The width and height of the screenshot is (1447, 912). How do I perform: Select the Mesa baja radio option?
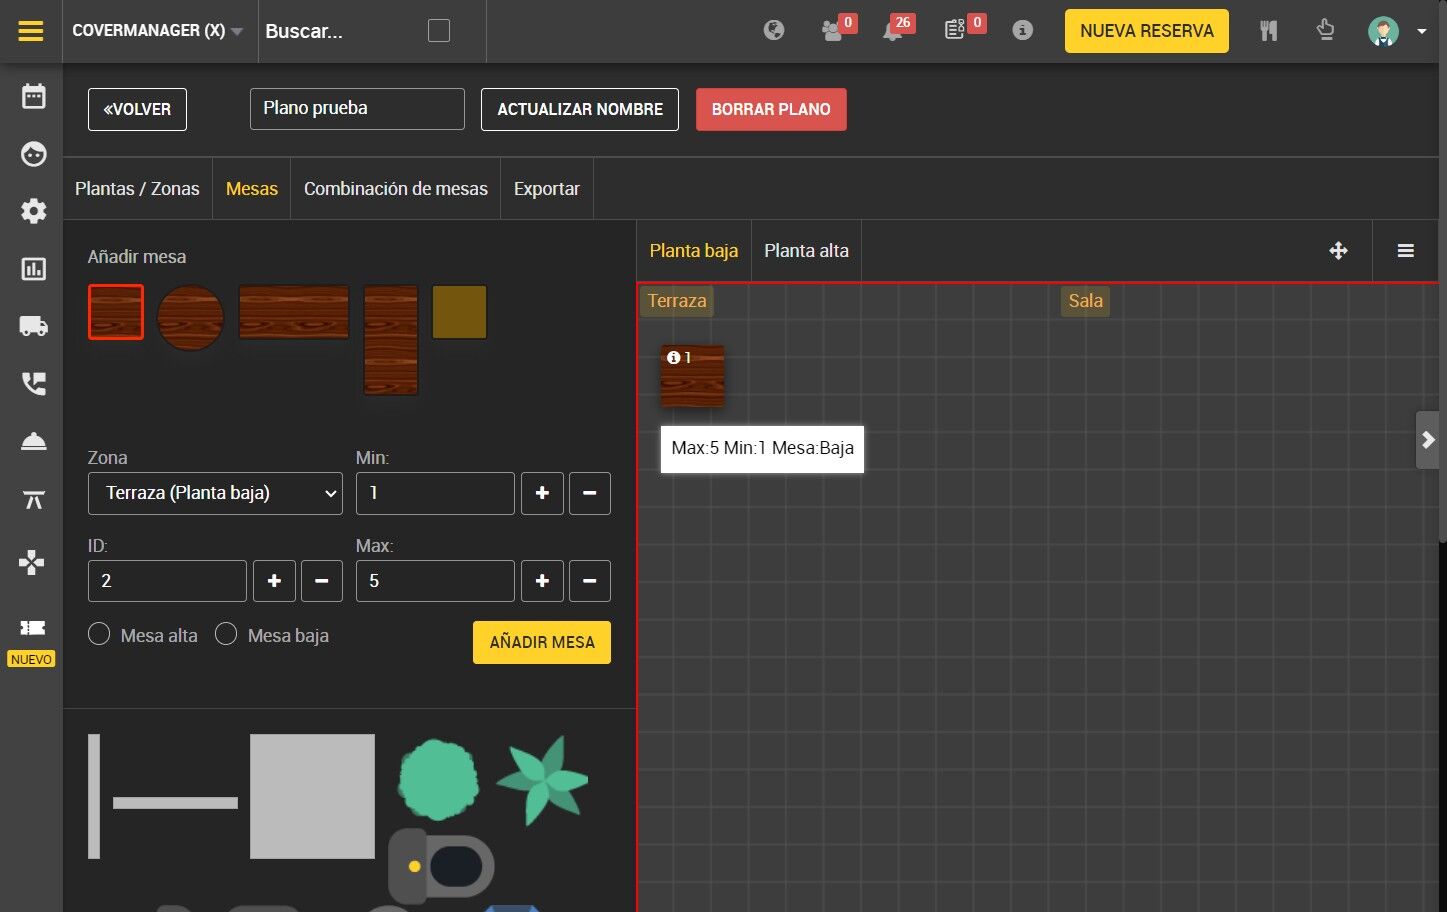coord(226,635)
